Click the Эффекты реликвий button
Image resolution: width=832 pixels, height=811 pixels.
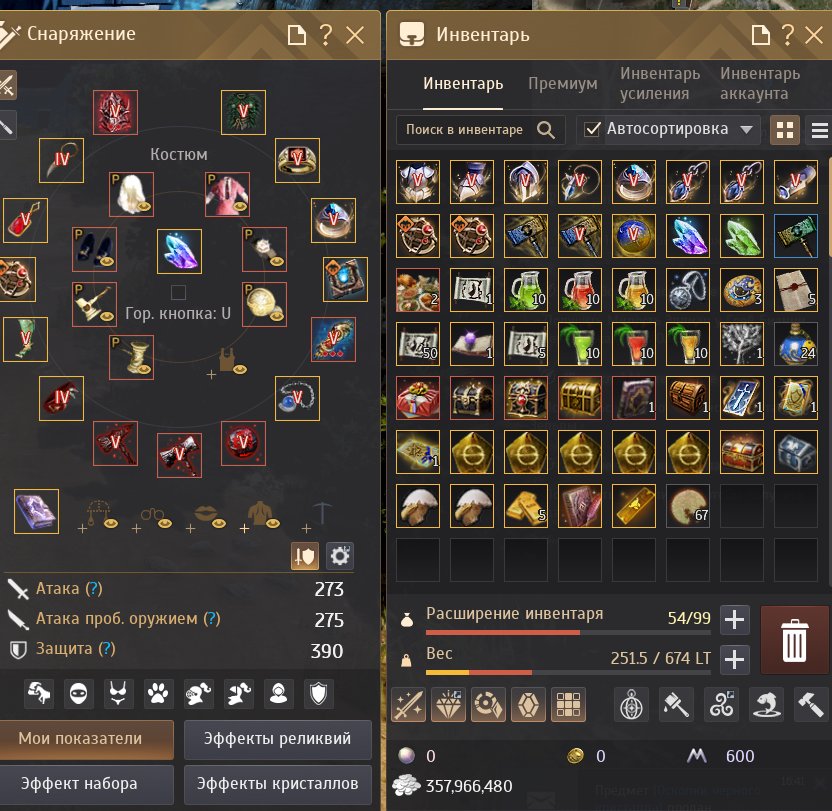(x=278, y=739)
